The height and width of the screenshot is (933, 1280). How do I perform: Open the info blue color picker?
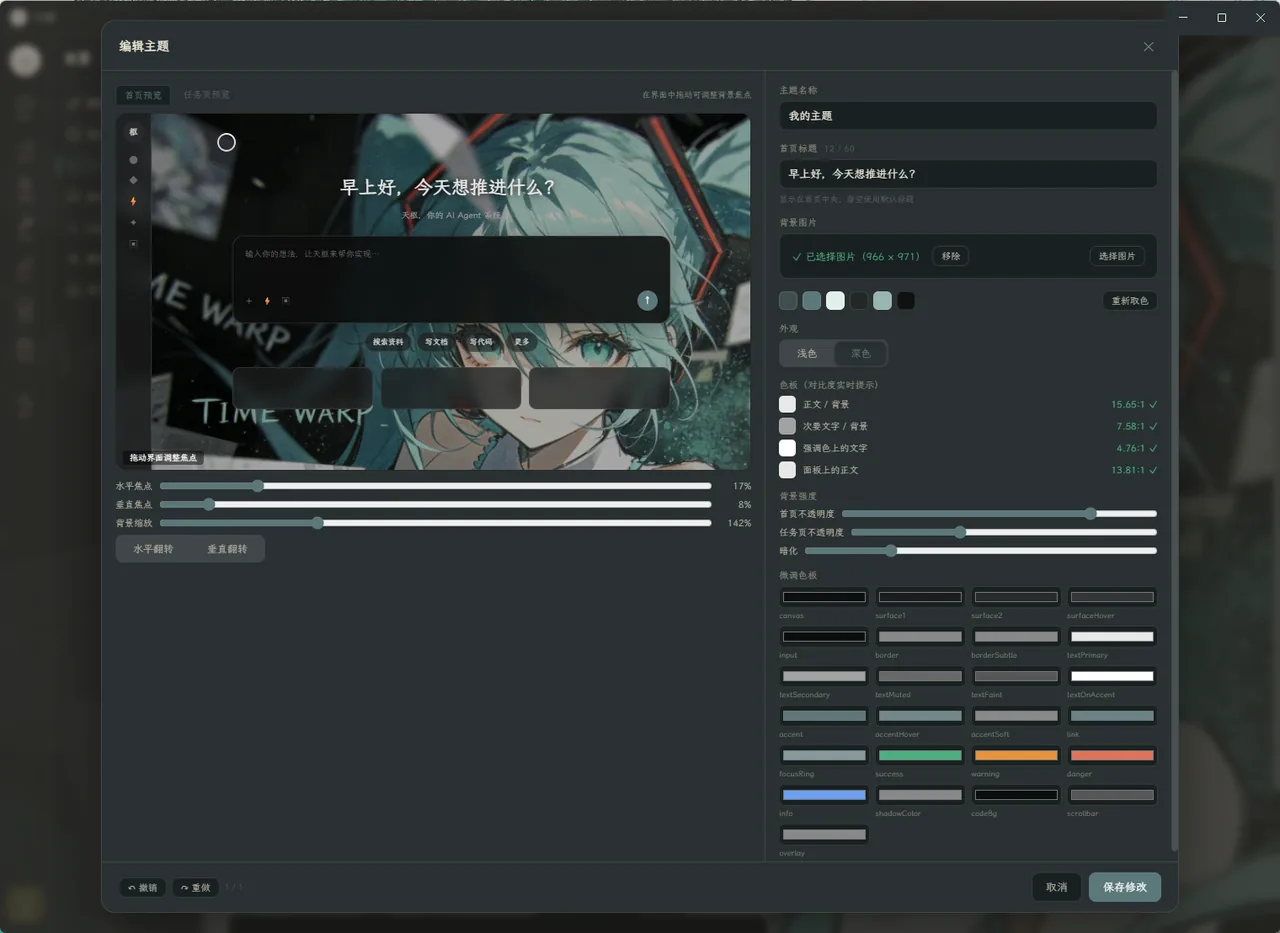(824, 795)
